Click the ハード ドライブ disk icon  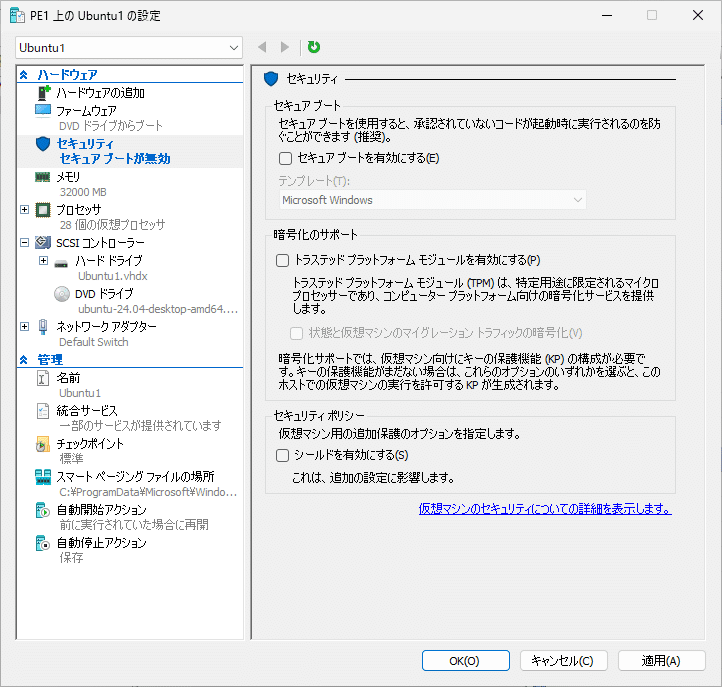61,264
